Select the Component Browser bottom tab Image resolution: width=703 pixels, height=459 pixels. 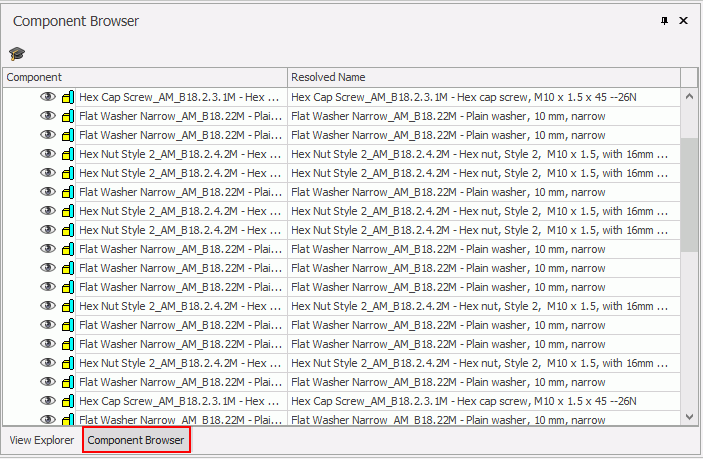pos(136,440)
